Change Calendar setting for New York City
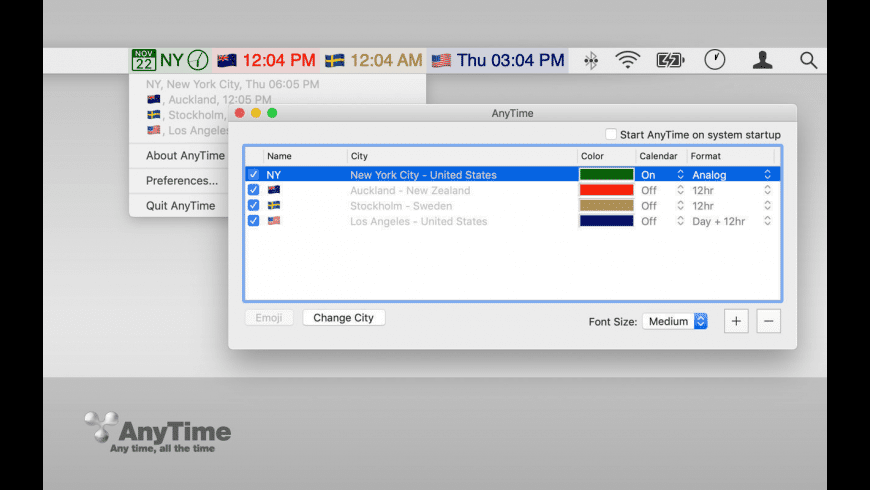 [662, 174]
